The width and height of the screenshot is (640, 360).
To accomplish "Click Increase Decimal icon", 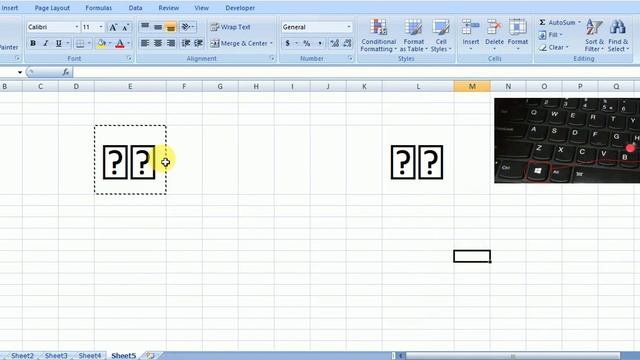I will (334, 43).
